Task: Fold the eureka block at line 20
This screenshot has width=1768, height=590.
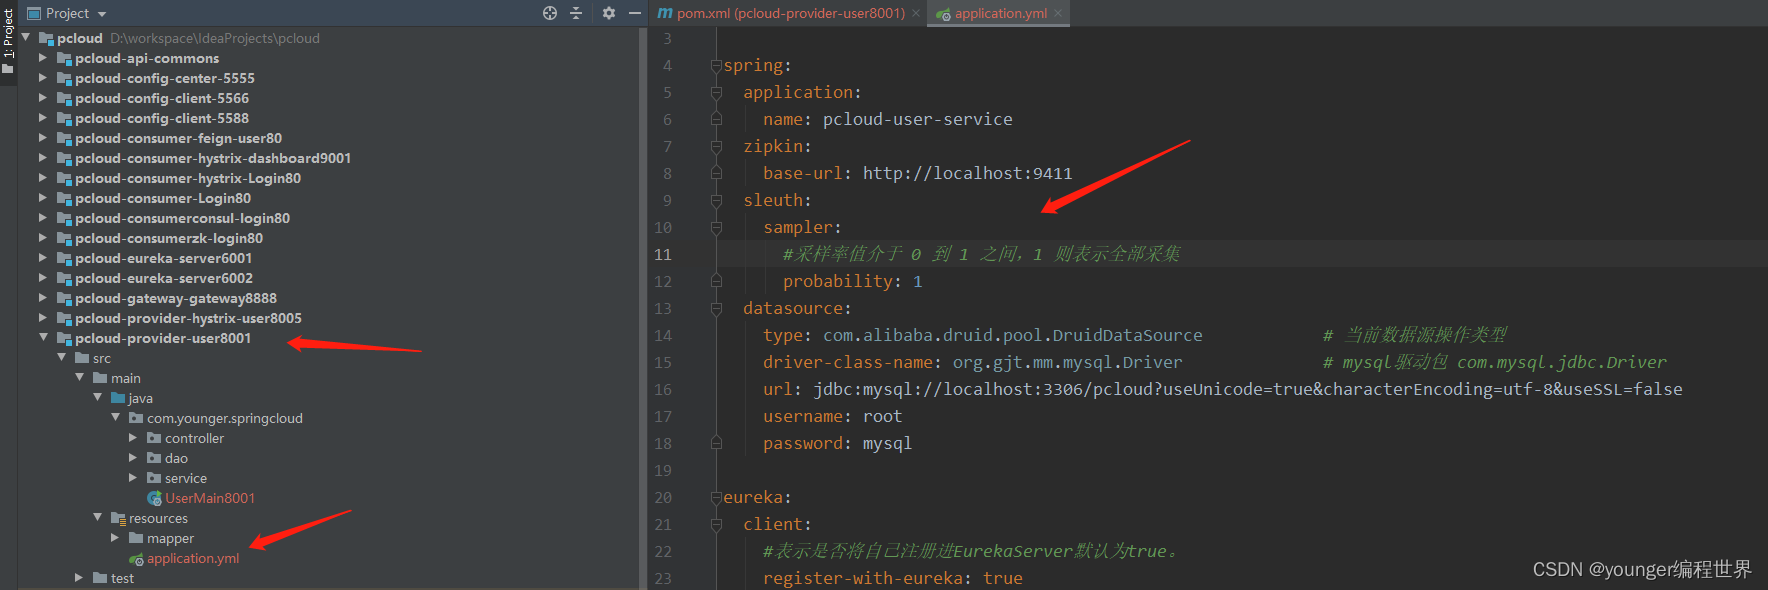Action: coord(716,497)
